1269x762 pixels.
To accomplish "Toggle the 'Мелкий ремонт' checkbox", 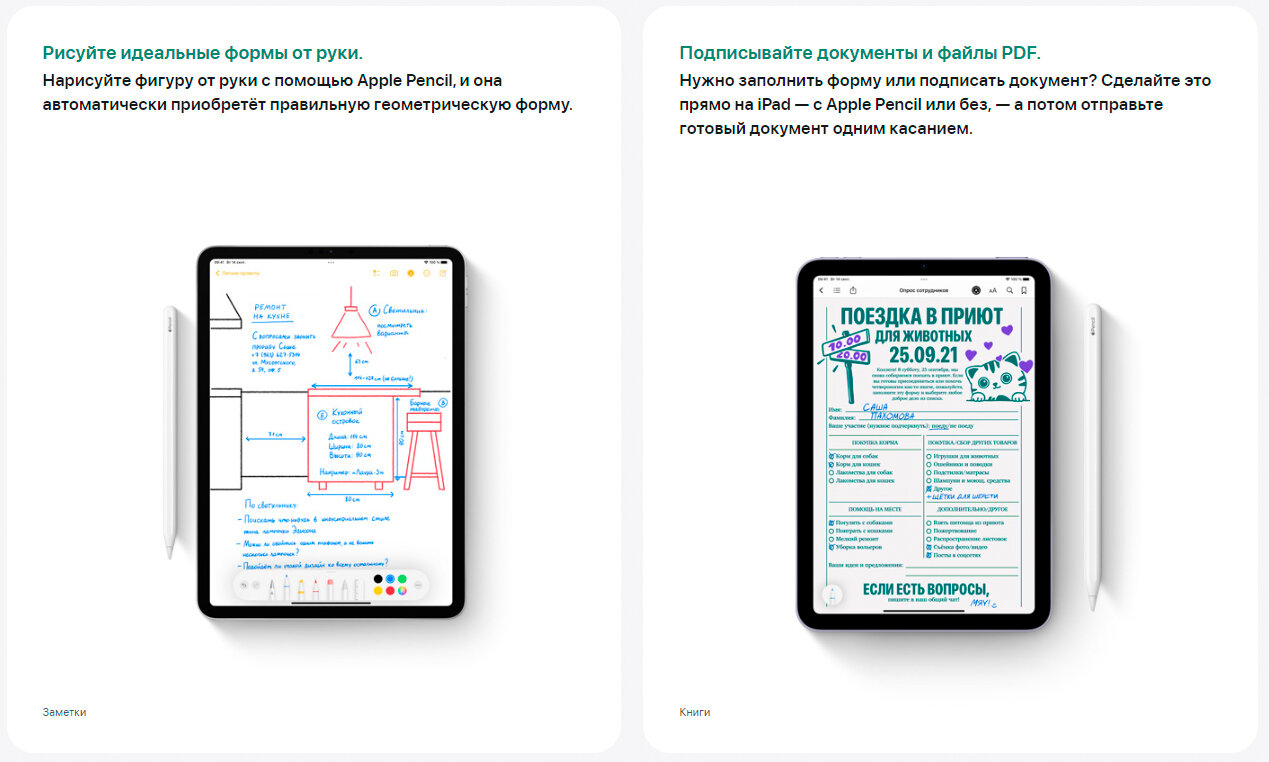I will 831,539.
